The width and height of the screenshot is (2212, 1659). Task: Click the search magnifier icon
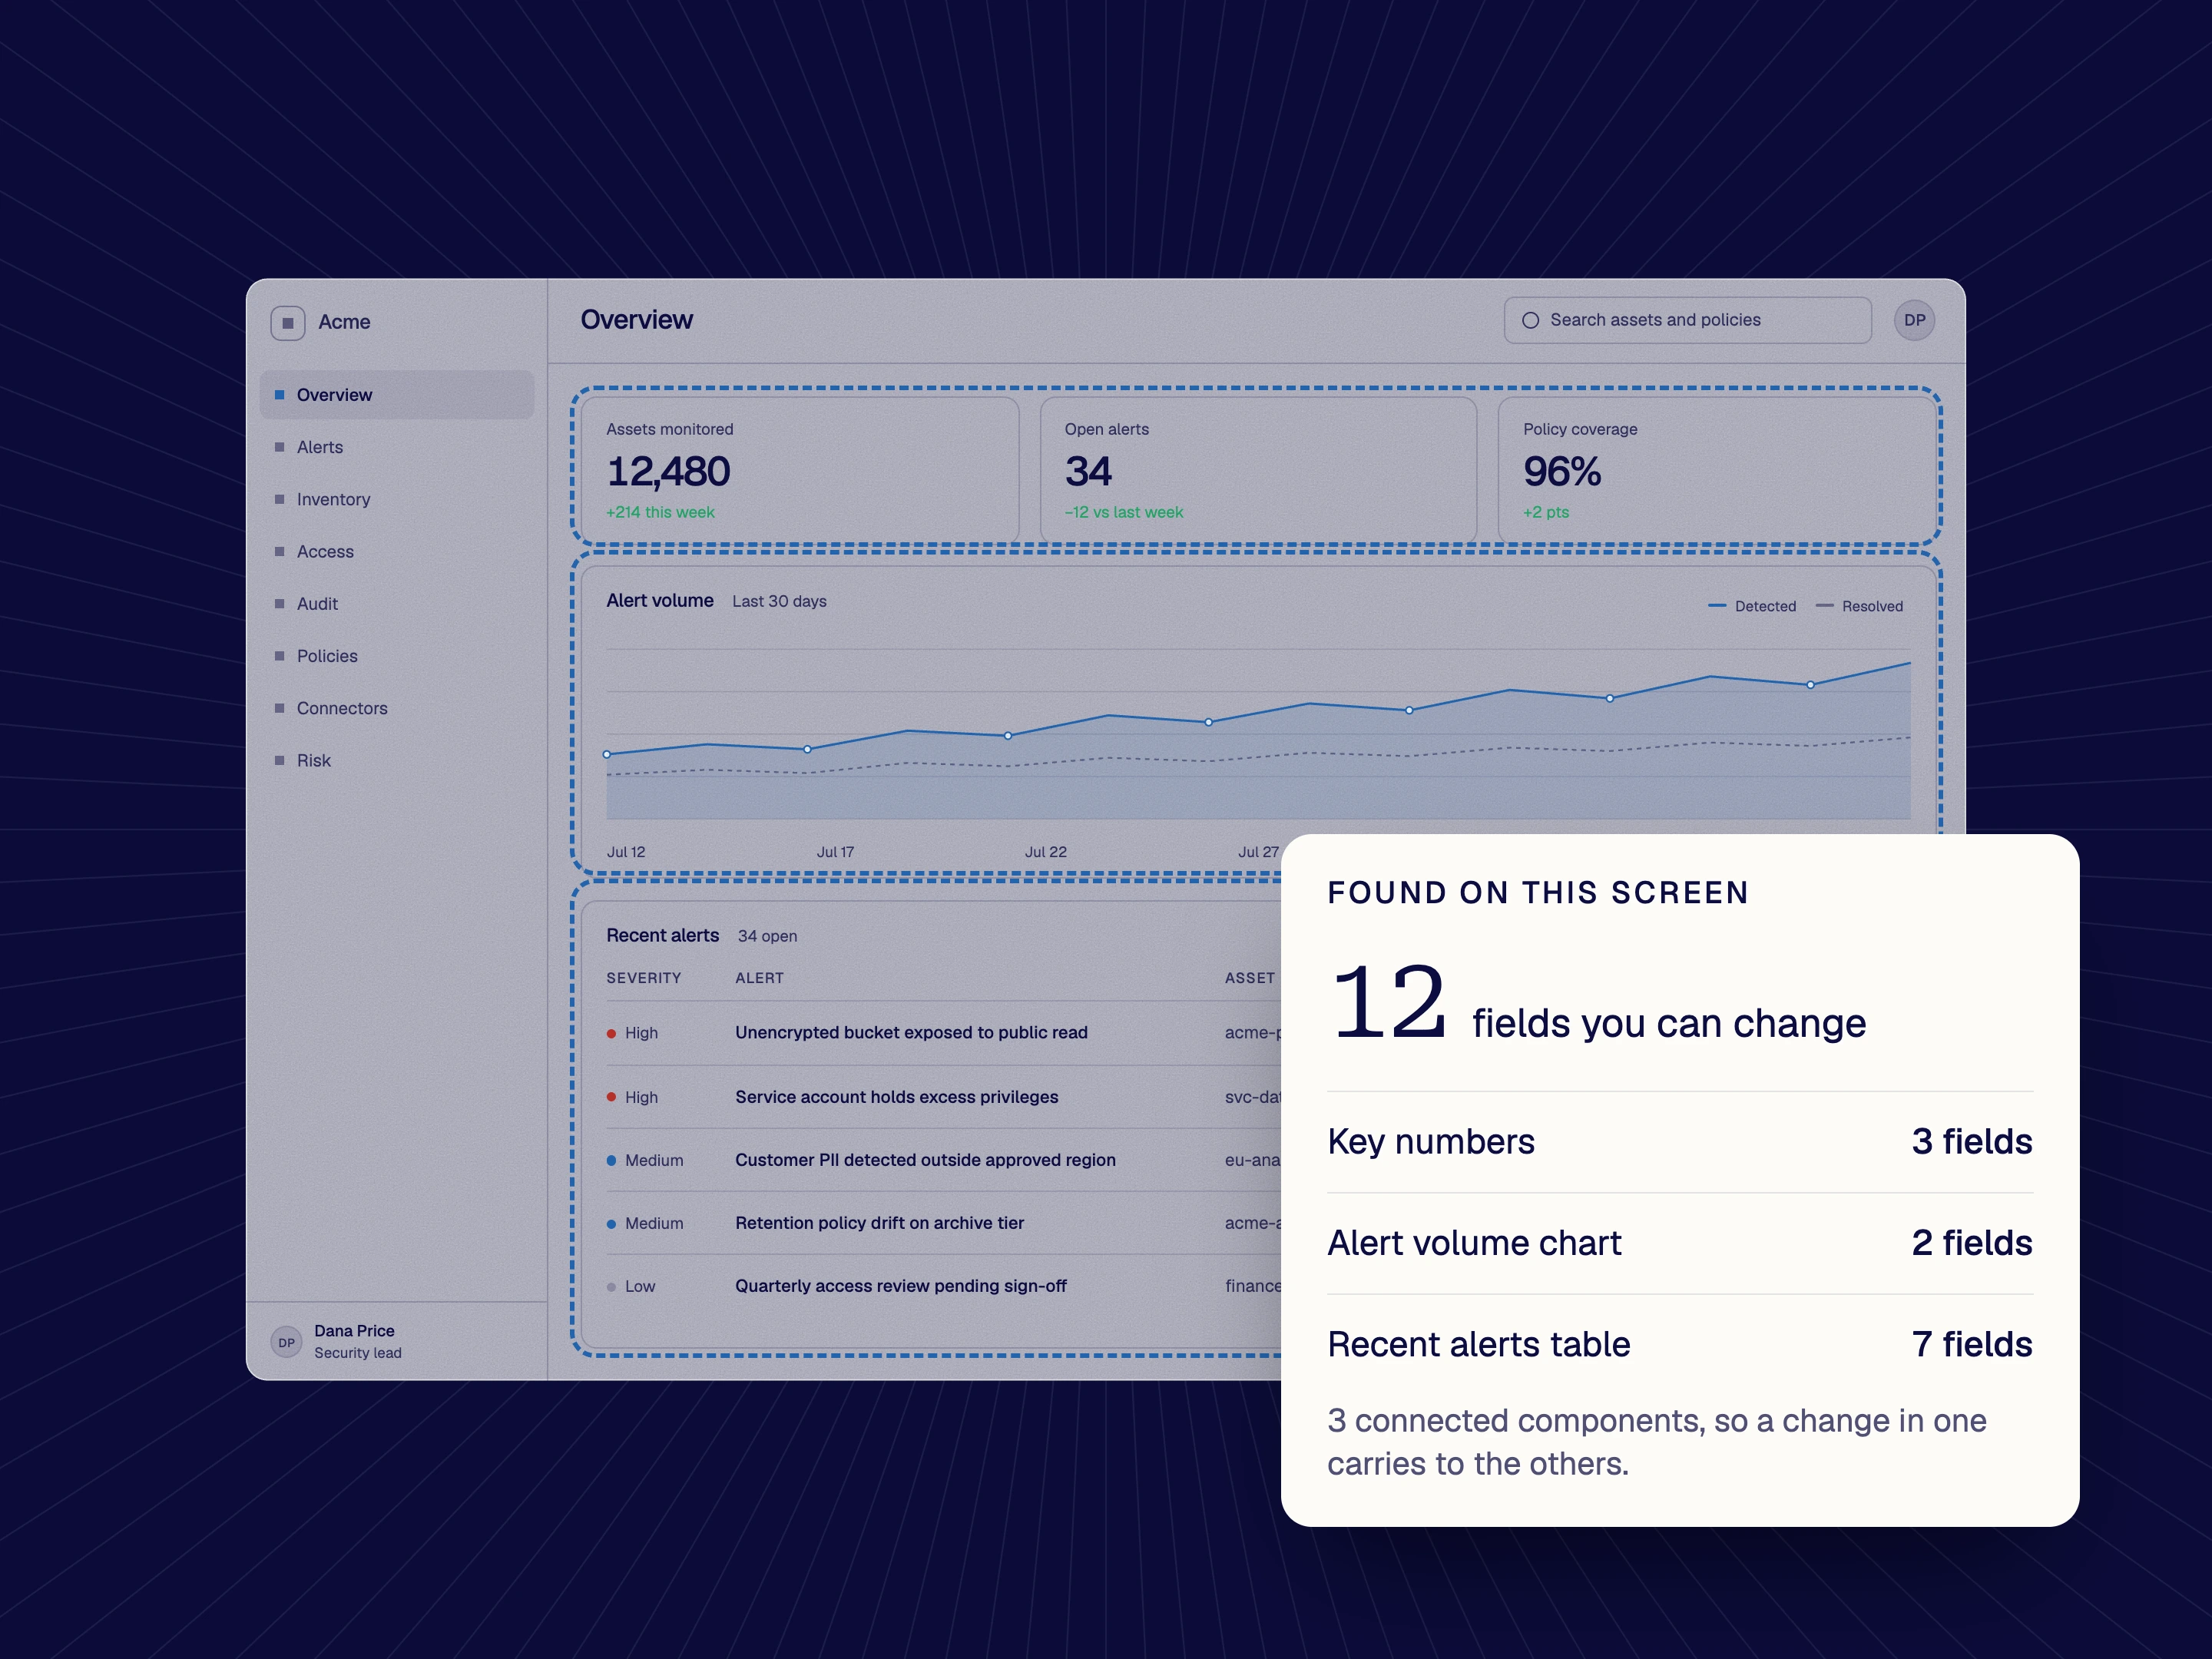coord(1530,320)
